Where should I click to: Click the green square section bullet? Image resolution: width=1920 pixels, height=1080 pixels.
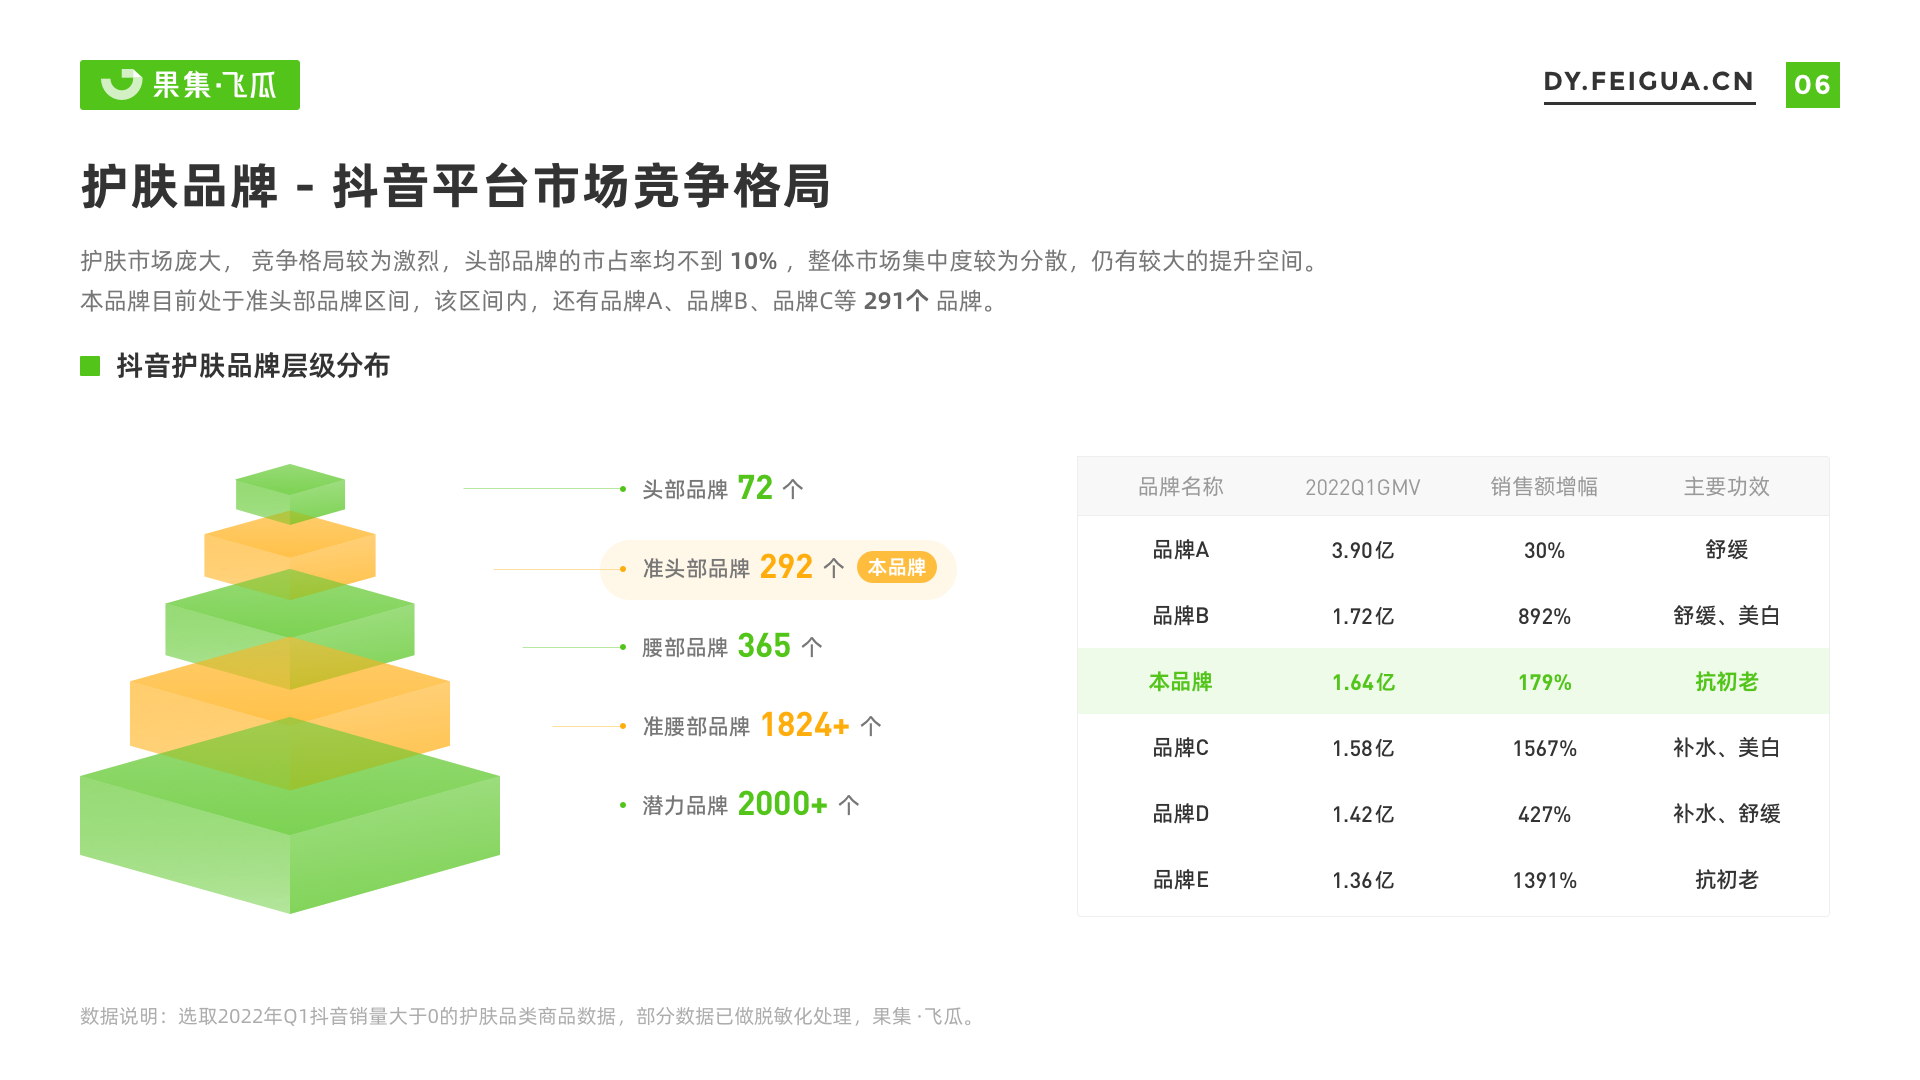pos(90,366)
